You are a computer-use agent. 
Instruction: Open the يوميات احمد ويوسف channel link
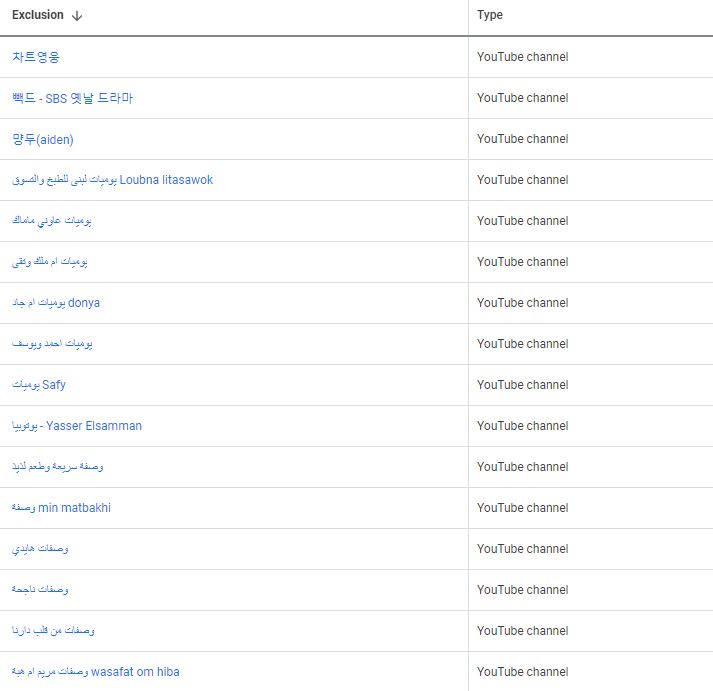point(52,344)
